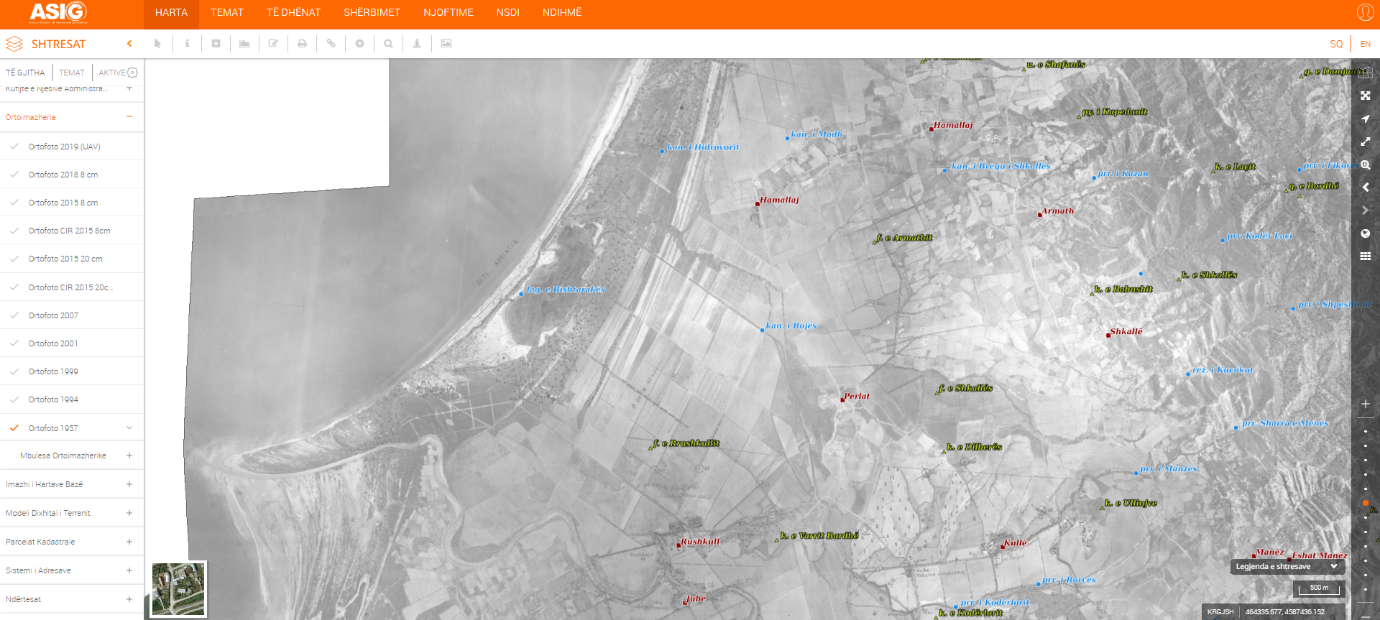Switch language to EN

(1366, 44)
